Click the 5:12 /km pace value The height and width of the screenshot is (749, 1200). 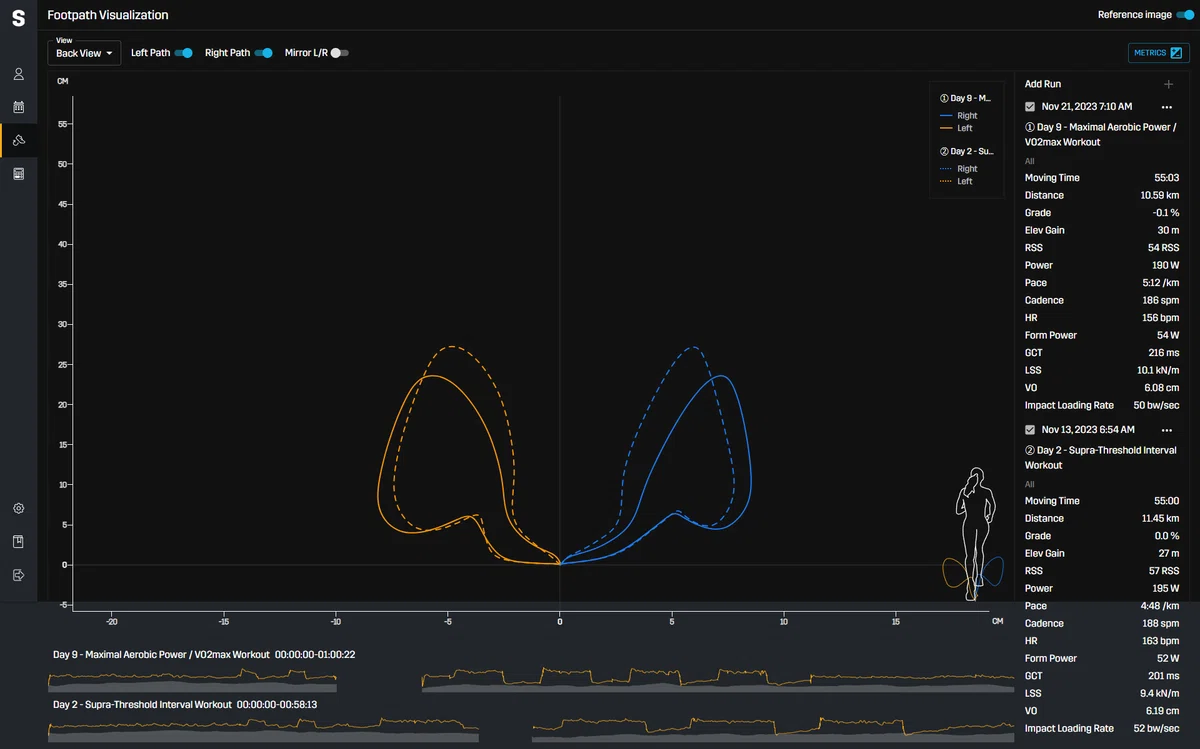1160,283
